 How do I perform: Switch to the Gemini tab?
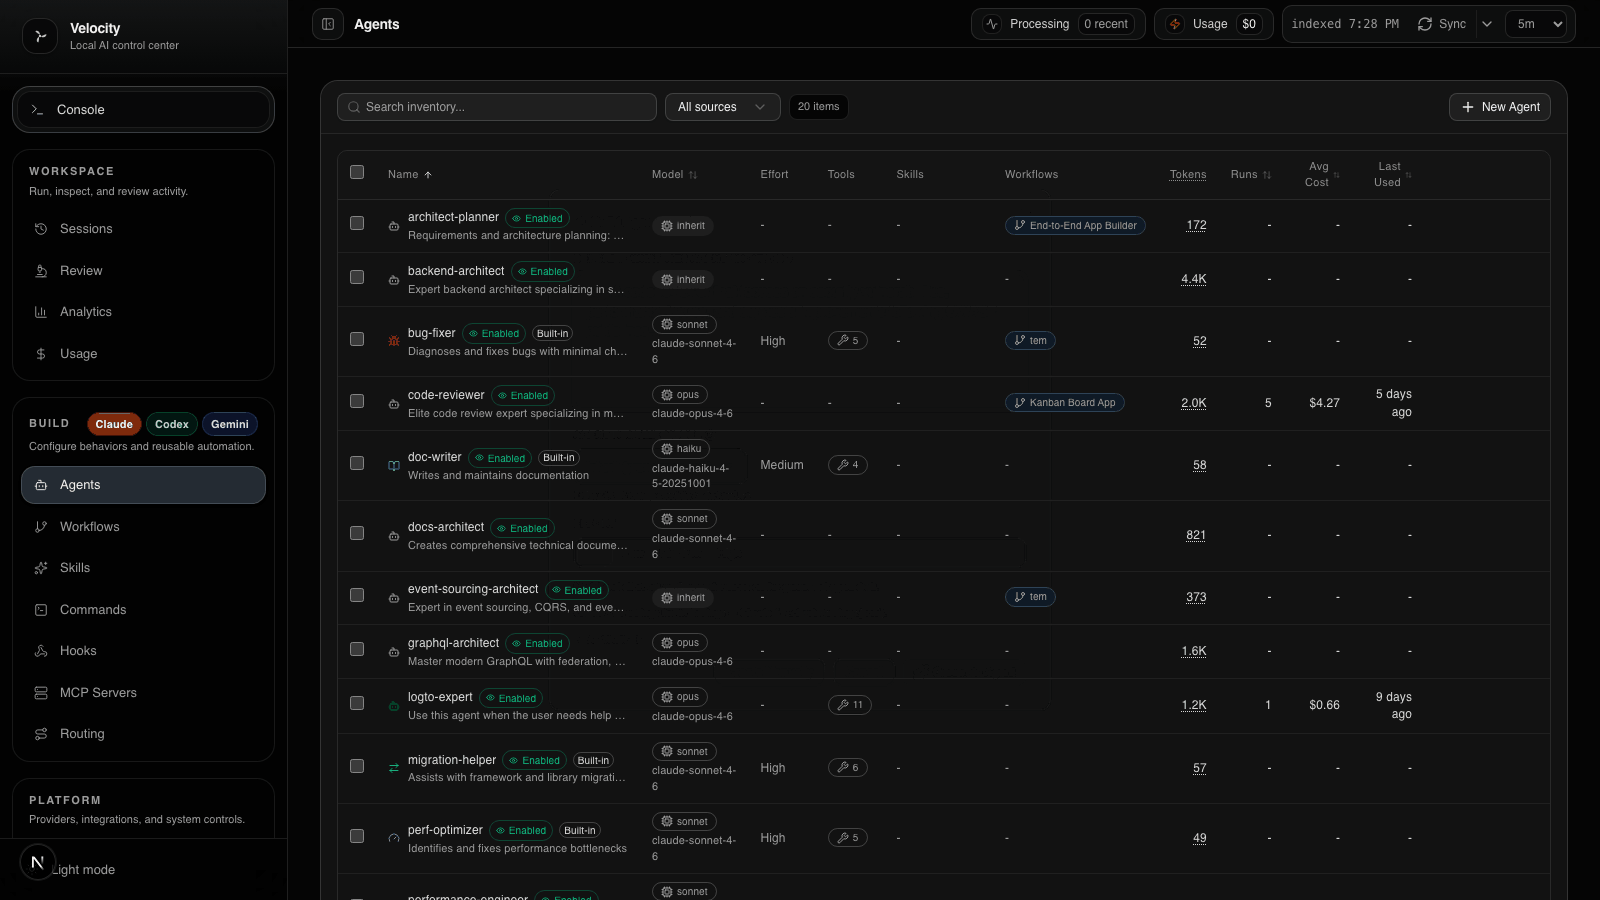click(x=229, y=424)
